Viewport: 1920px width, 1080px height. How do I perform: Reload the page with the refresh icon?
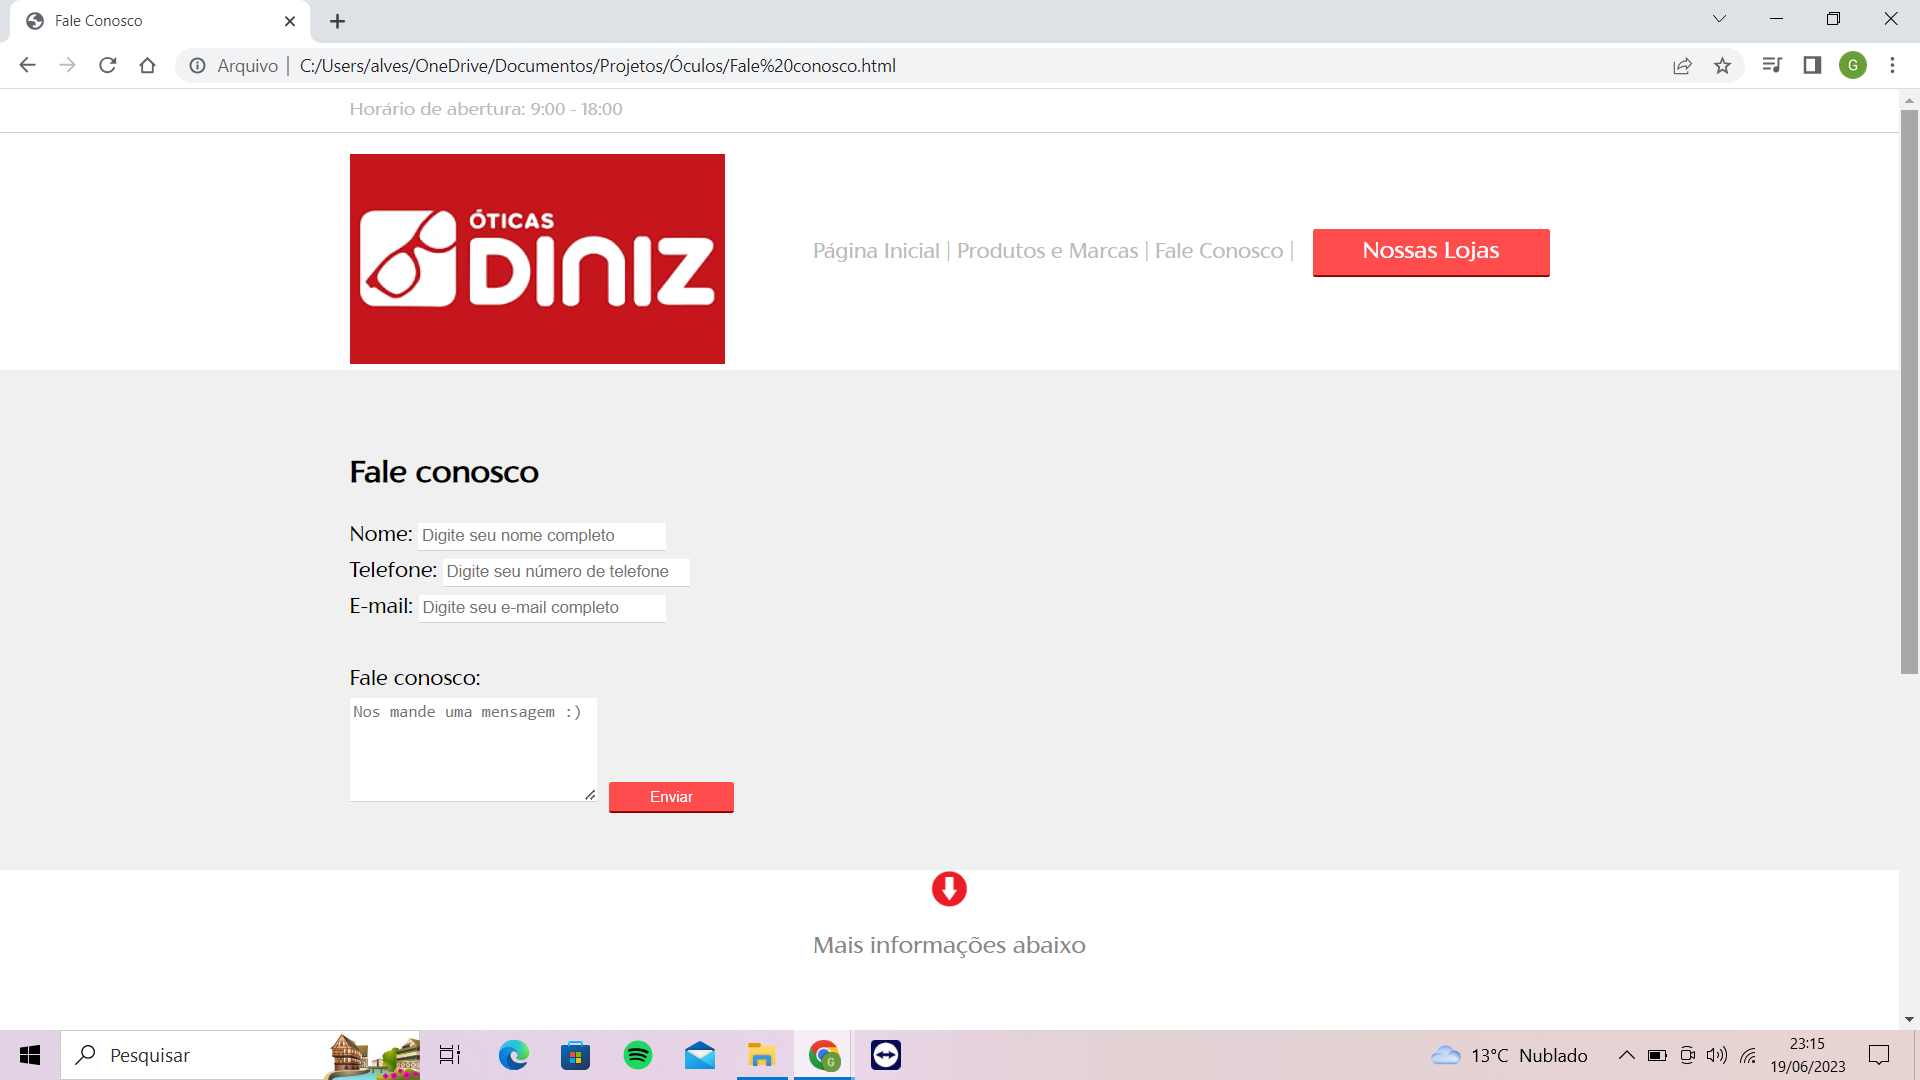point(108,66)
